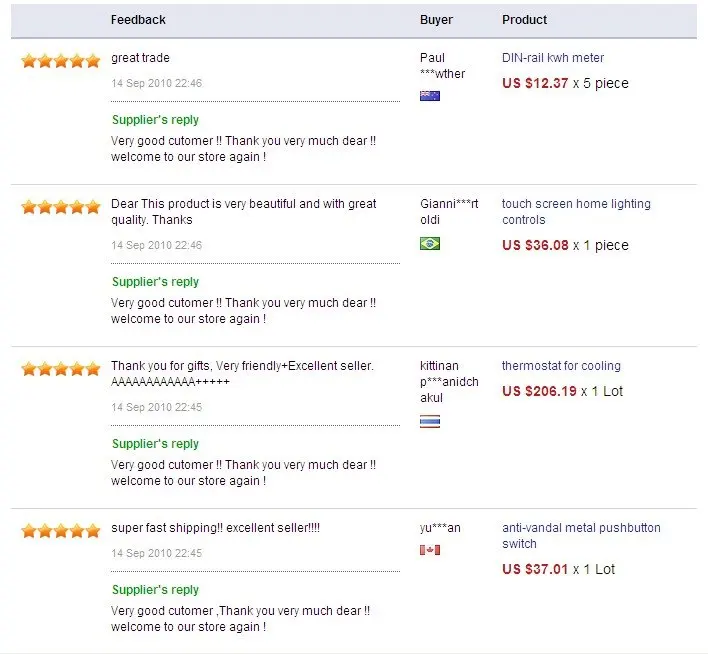
Task: Click the Product column header
Action: tap(524, 20)
